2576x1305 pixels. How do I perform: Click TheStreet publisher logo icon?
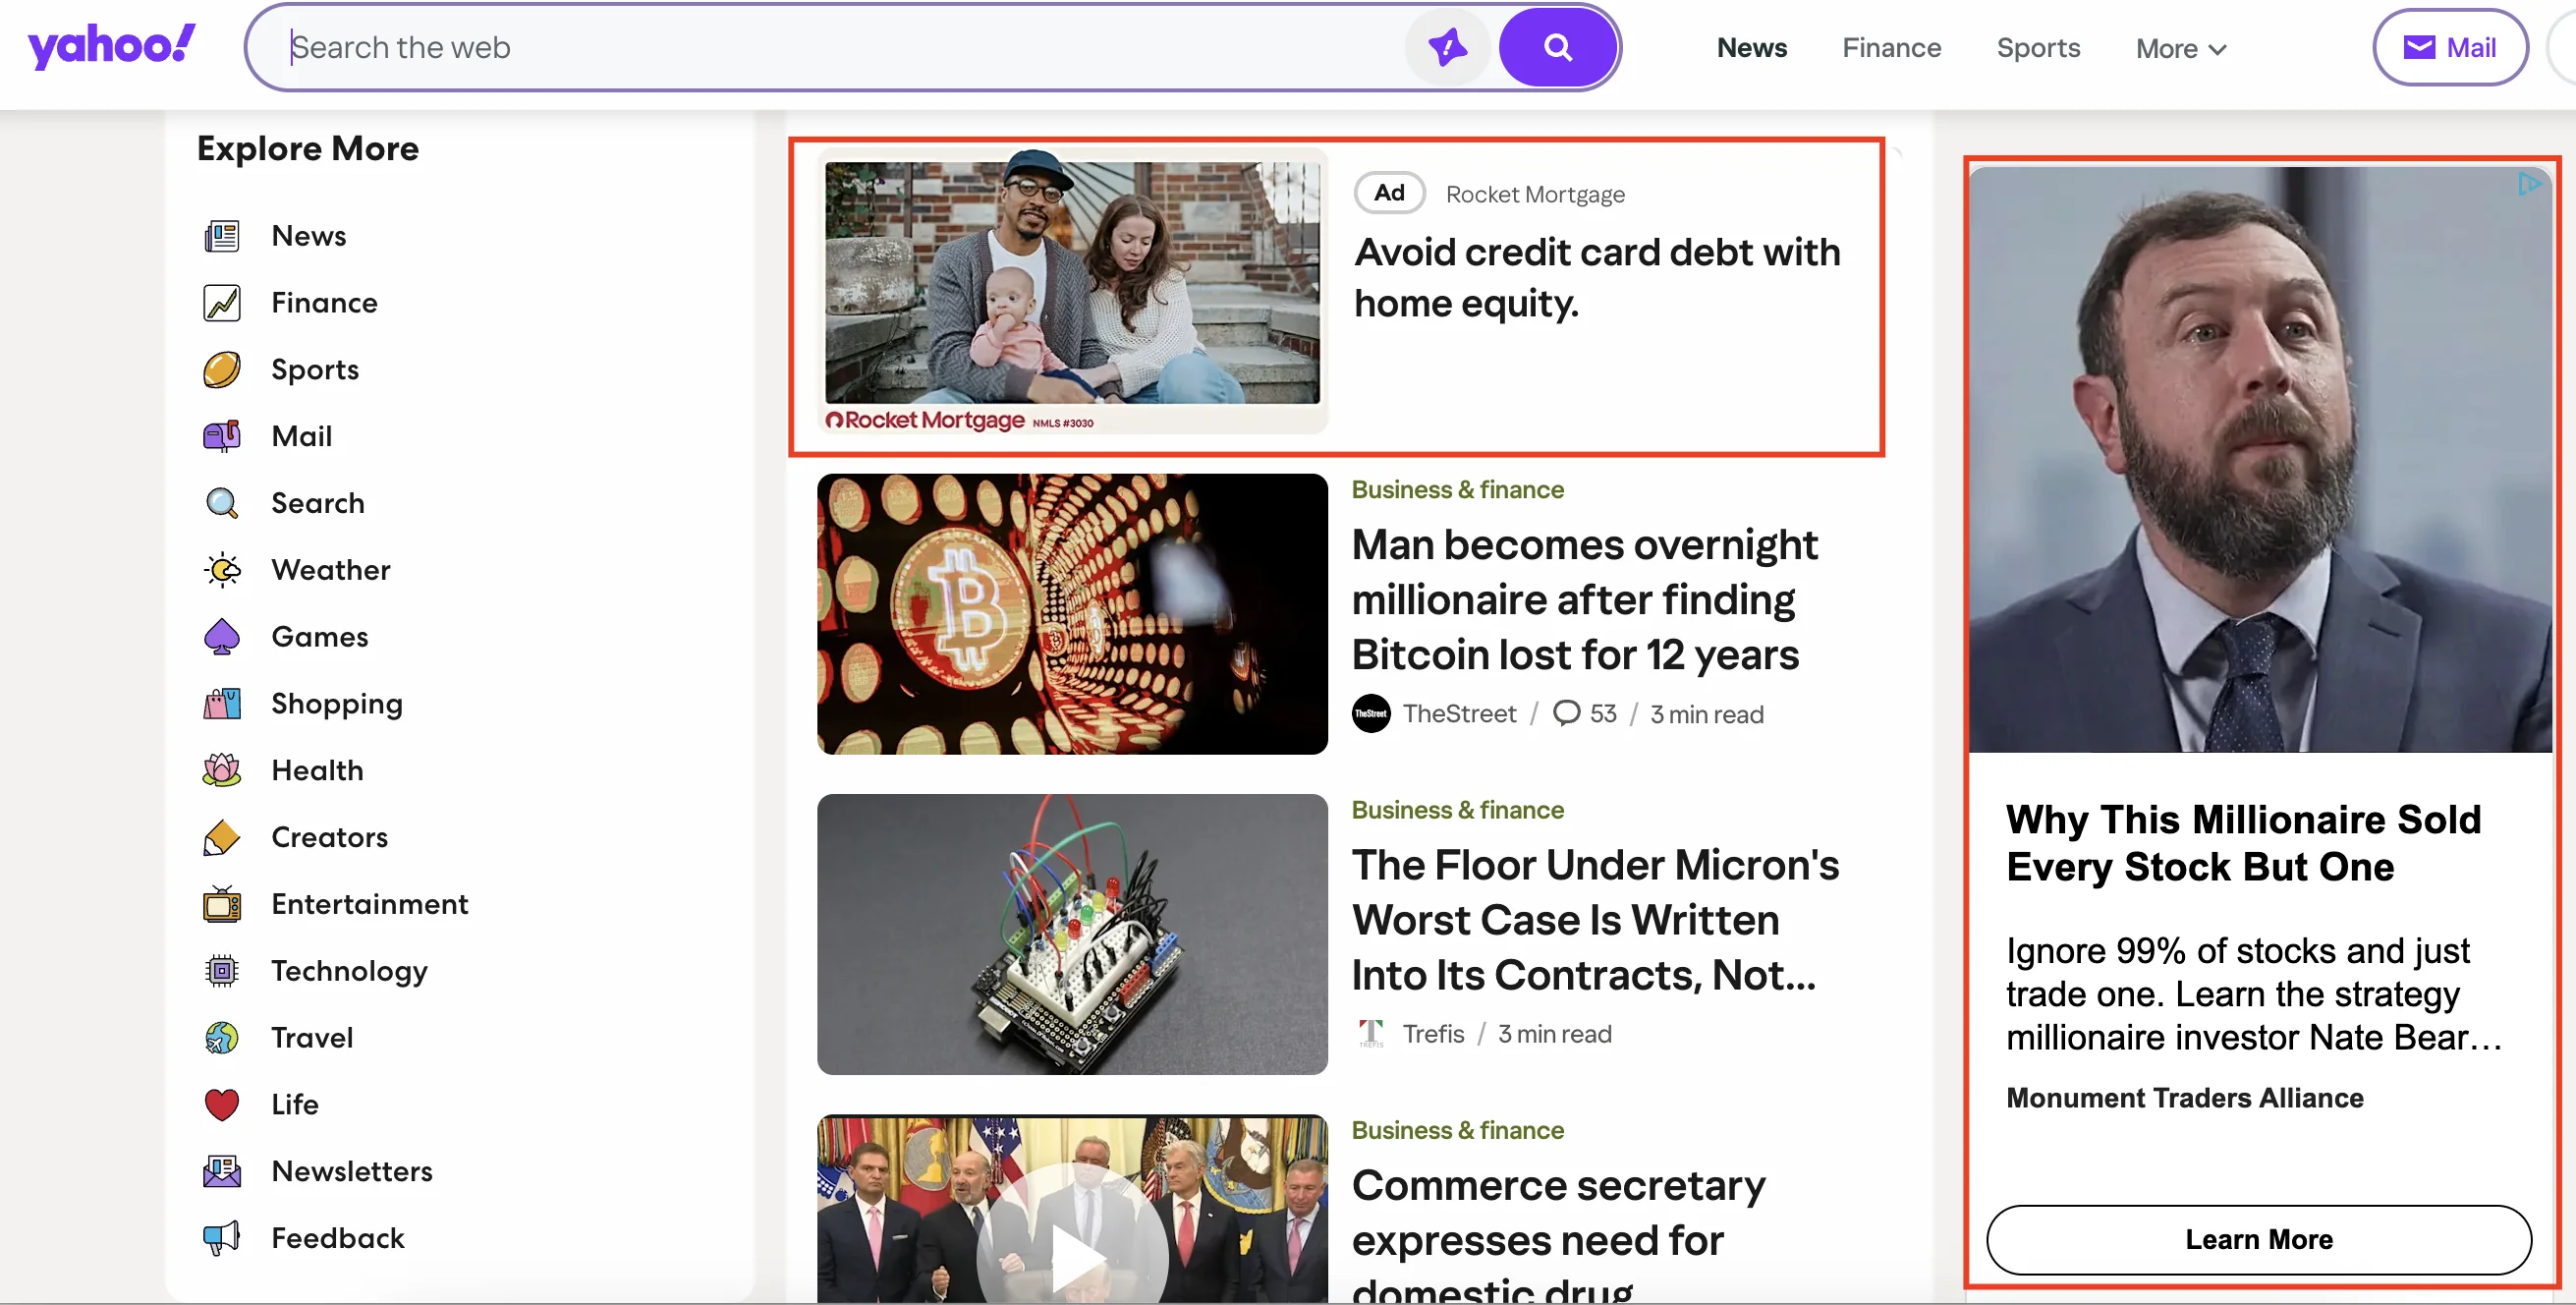point(1371,714)
